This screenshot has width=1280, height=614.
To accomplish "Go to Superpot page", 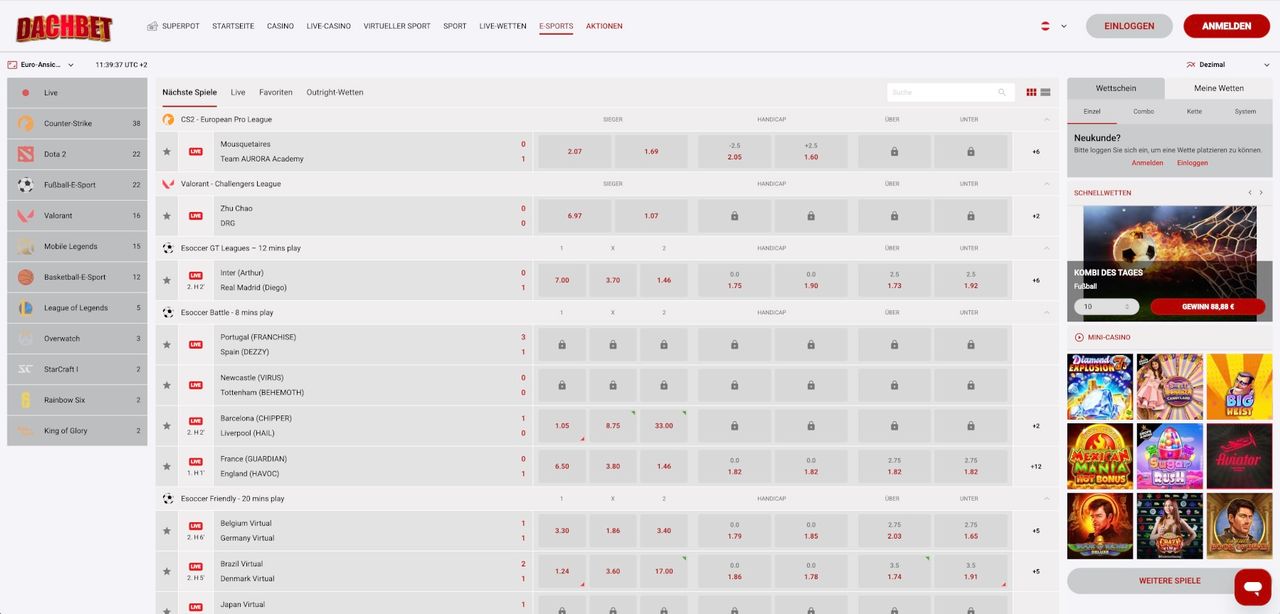I will (x=172, y=26).
